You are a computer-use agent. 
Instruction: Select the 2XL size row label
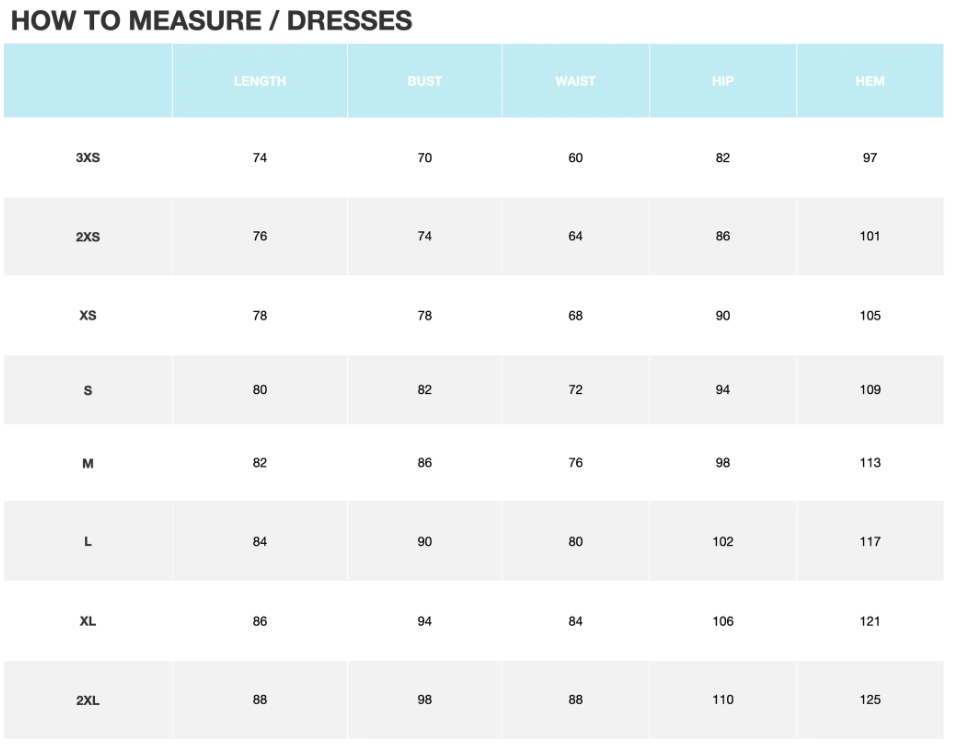pos(88,701)
